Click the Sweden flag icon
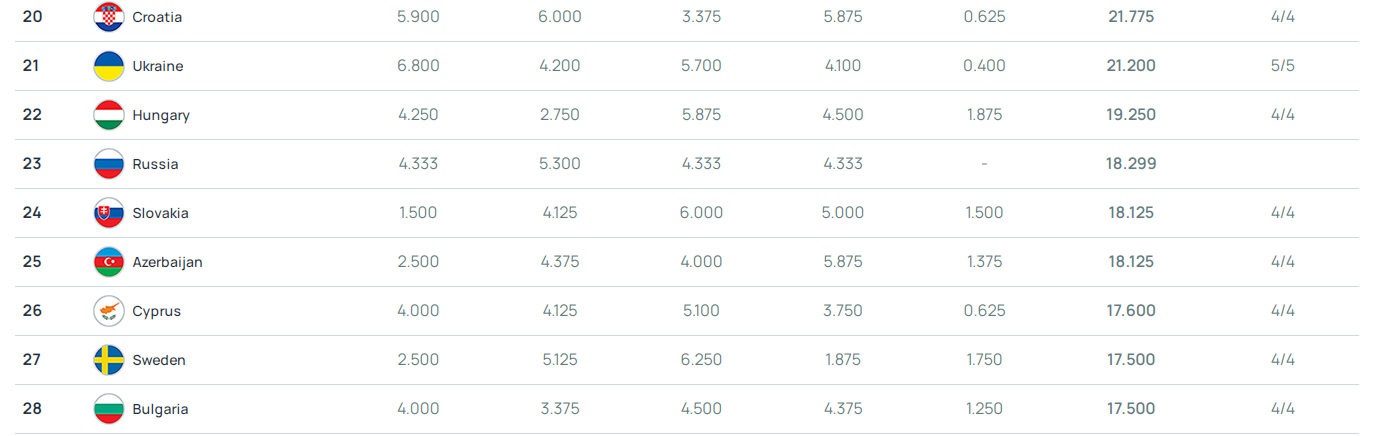Screen dimensions: 1383x436 109,360
